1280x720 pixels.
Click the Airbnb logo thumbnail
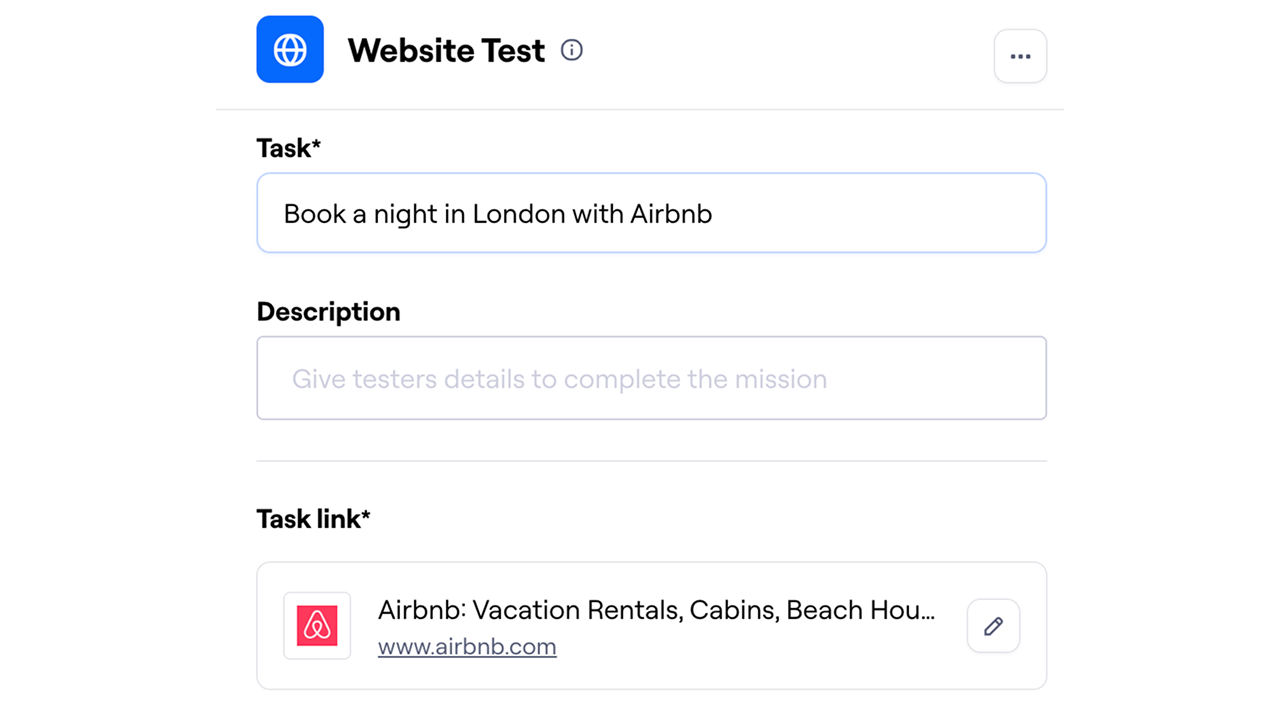(x=317, y=626)
